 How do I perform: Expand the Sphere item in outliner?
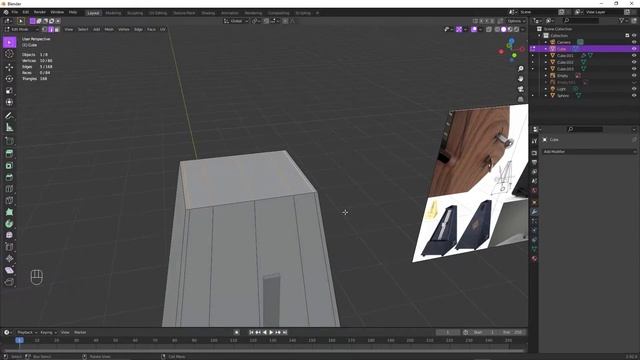point(546,96)
